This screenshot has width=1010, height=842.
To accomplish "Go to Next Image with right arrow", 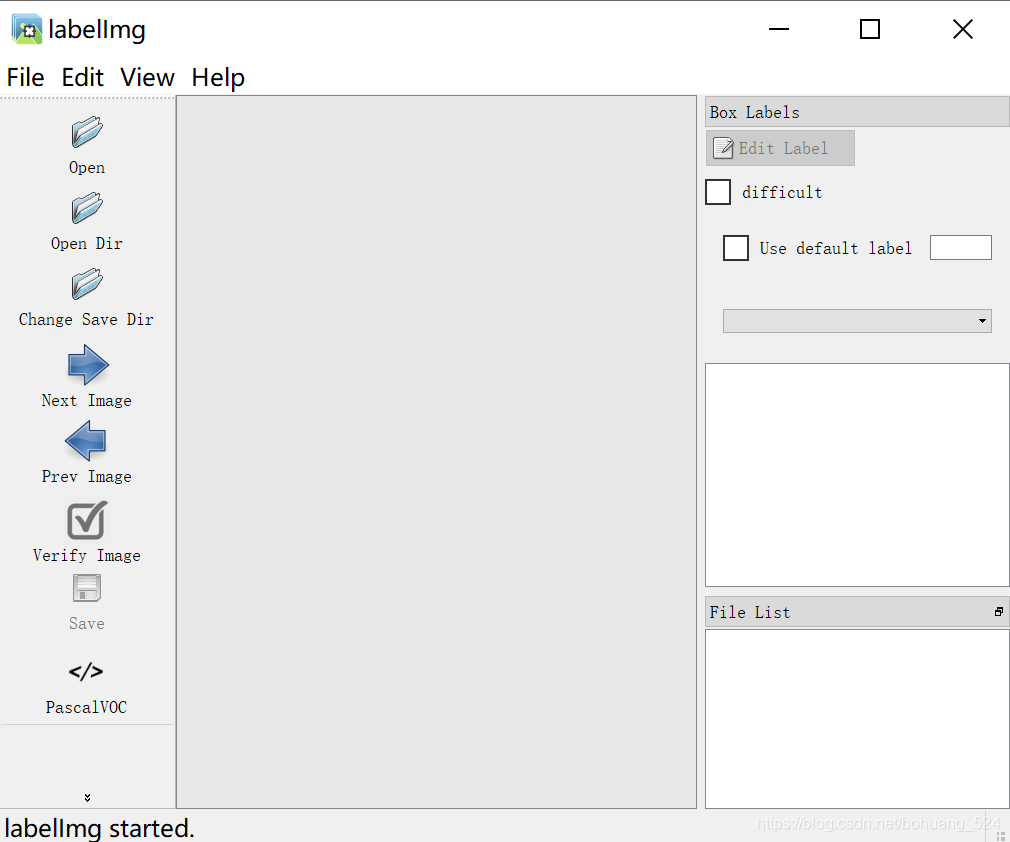I will (x=88, y=365).
